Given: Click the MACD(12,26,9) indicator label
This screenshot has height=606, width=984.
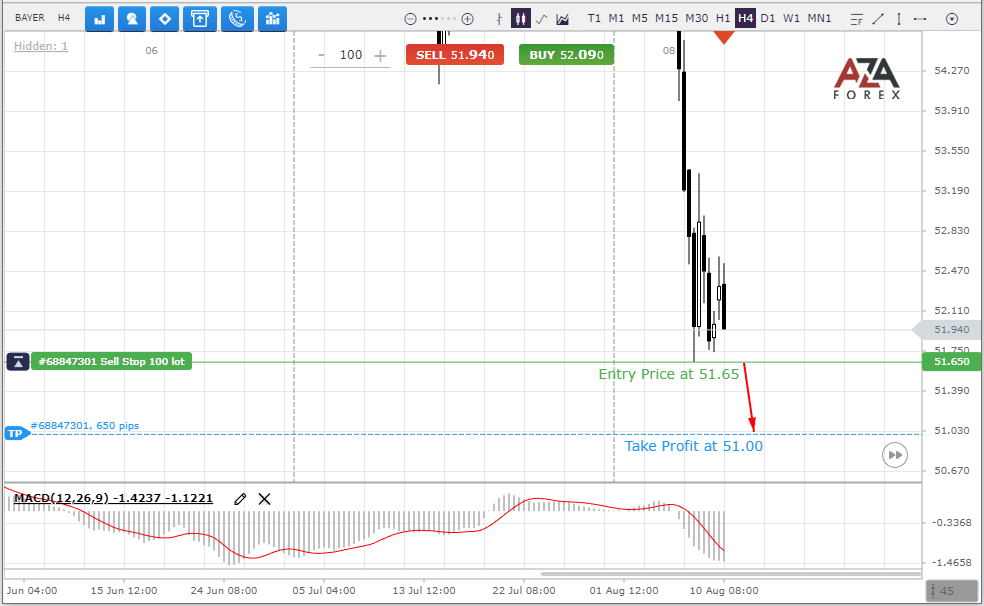Looking at the screenshot, I should click(x=113, y=498).
